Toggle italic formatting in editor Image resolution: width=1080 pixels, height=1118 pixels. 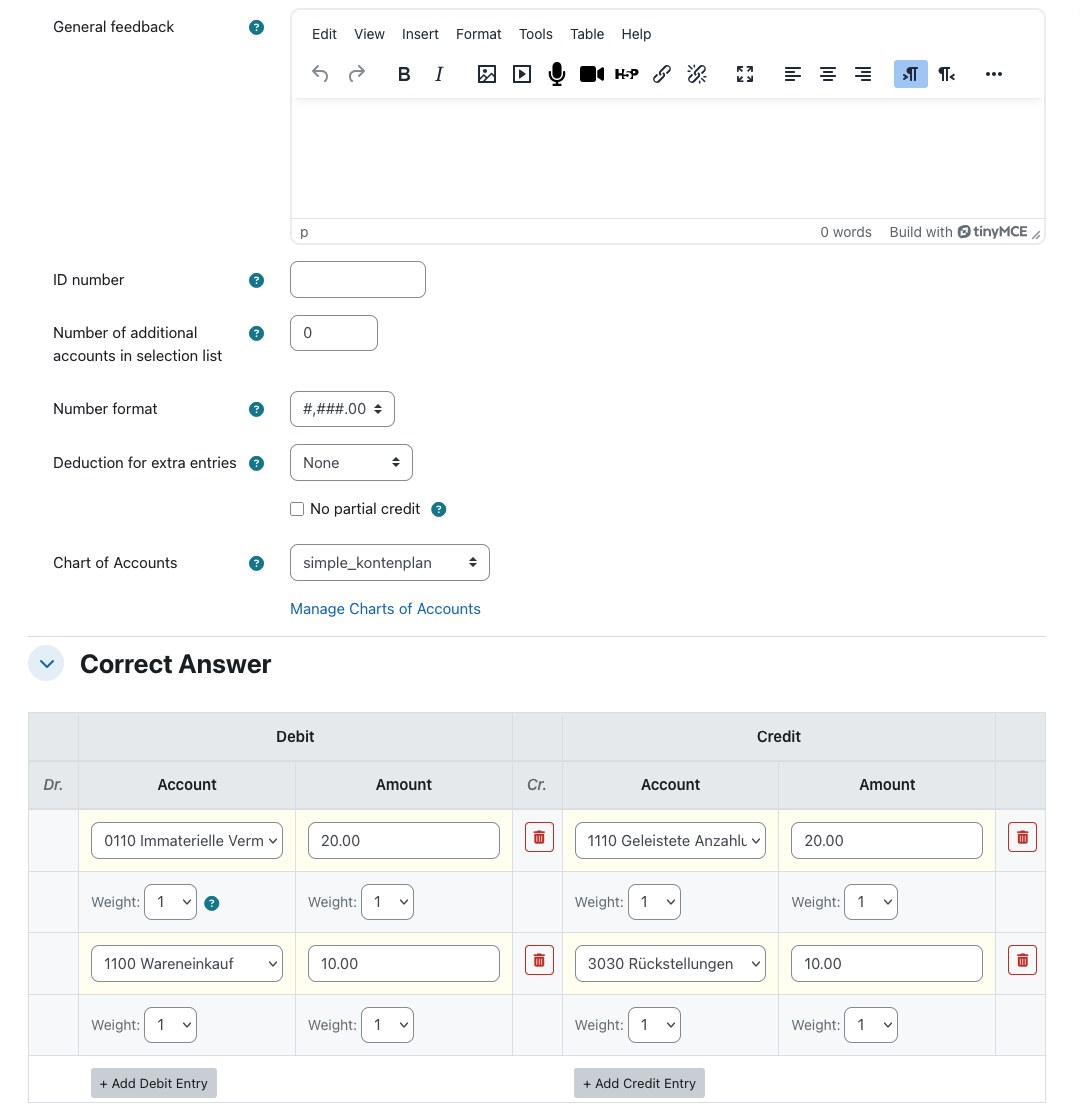coord(439,74)
